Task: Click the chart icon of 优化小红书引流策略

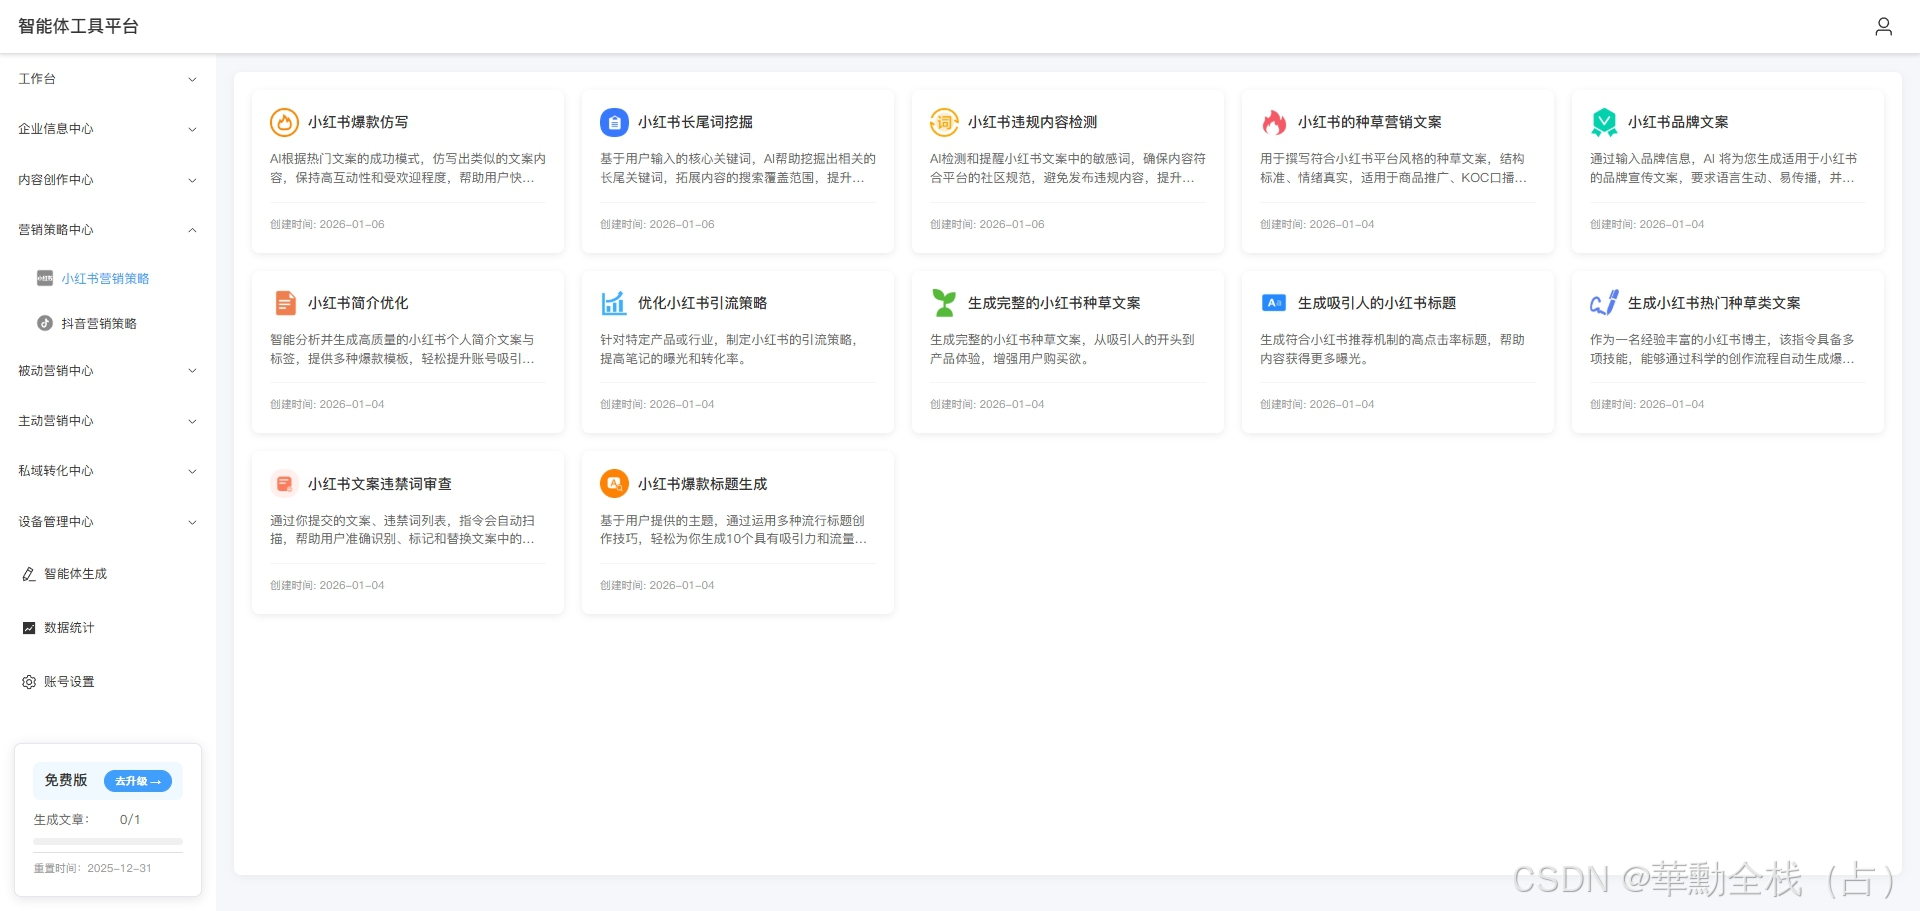Action: (x=614, y=303)
